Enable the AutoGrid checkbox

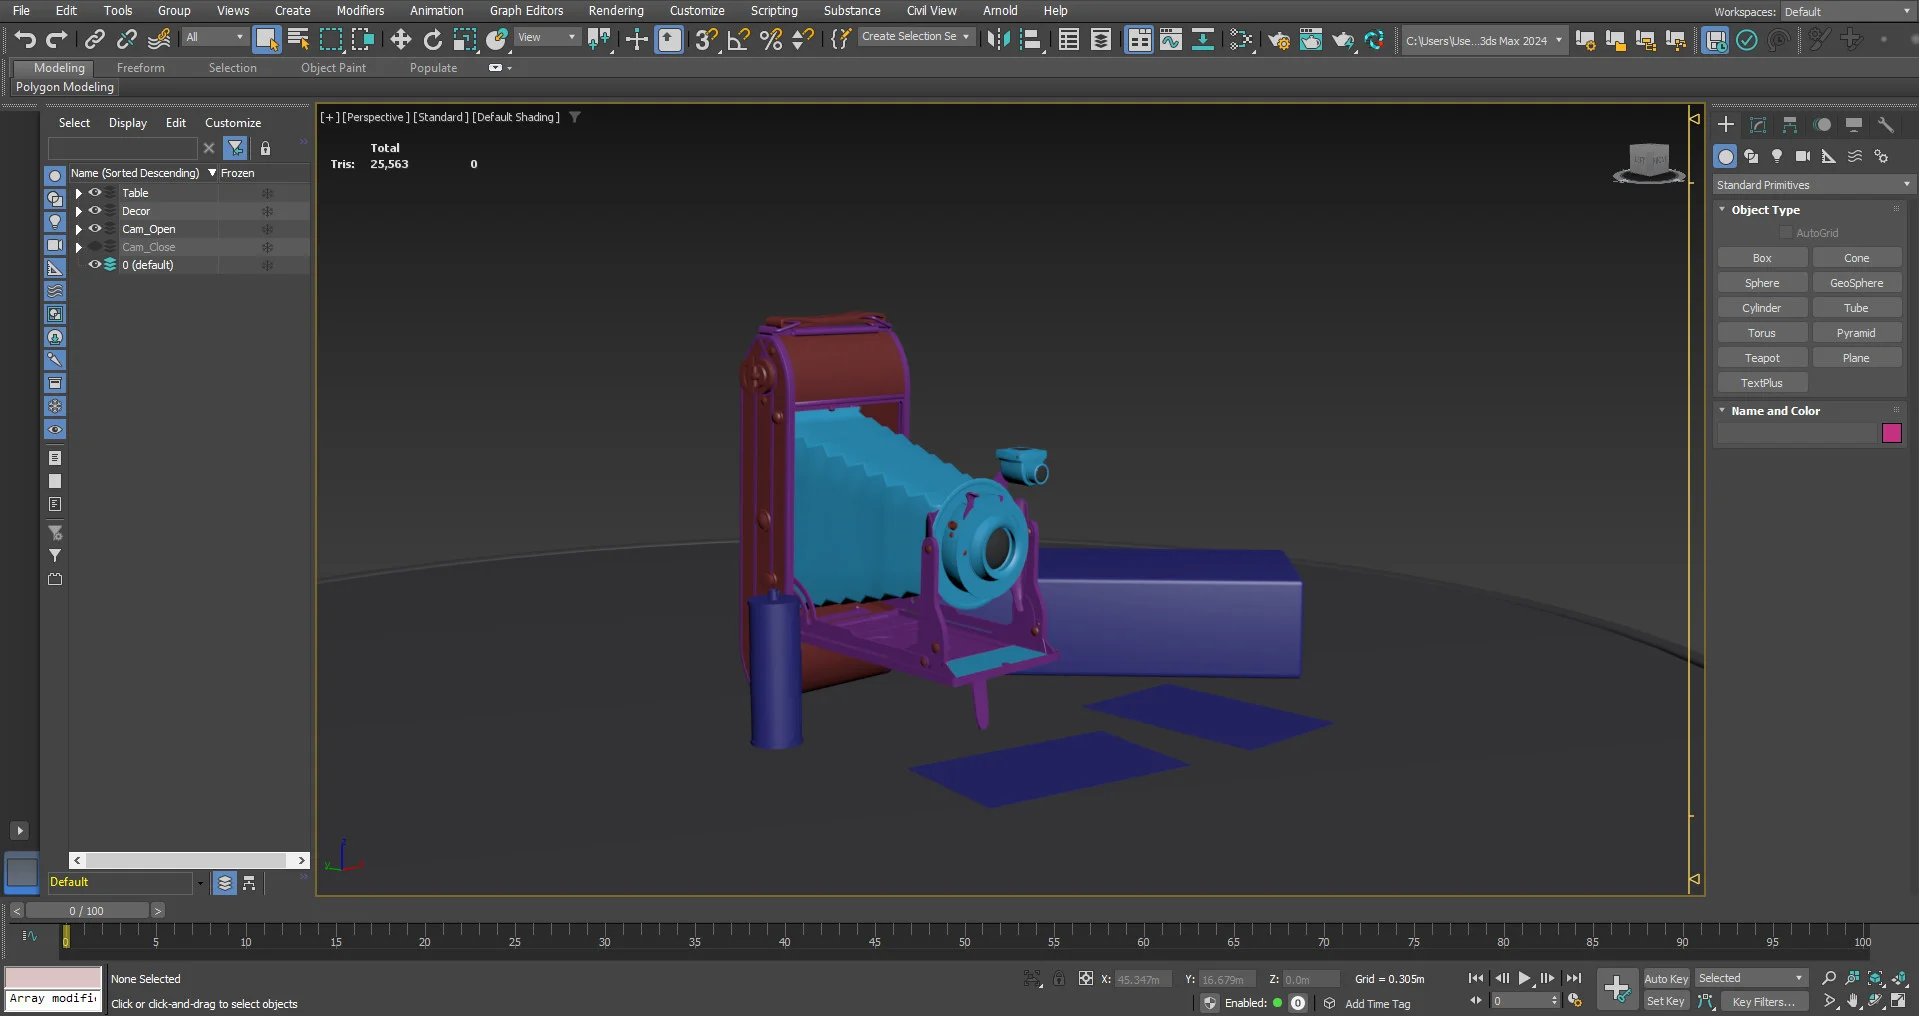pos(1786,233)
